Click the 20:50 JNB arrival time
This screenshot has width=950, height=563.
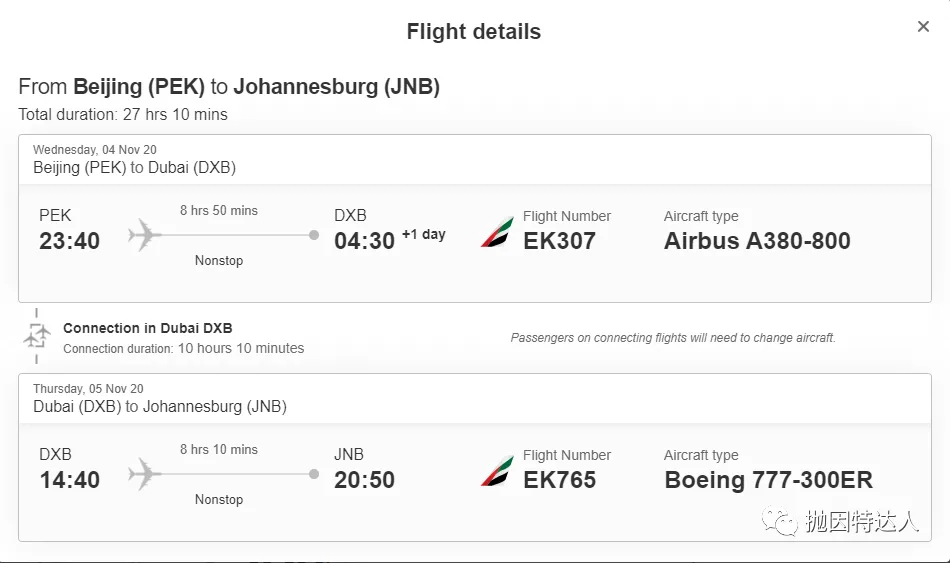(x=364, y=480)
